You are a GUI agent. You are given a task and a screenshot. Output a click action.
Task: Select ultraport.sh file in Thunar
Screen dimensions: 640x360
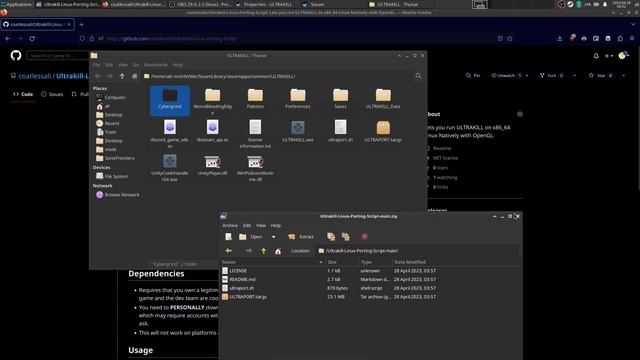tap(340, 131)
